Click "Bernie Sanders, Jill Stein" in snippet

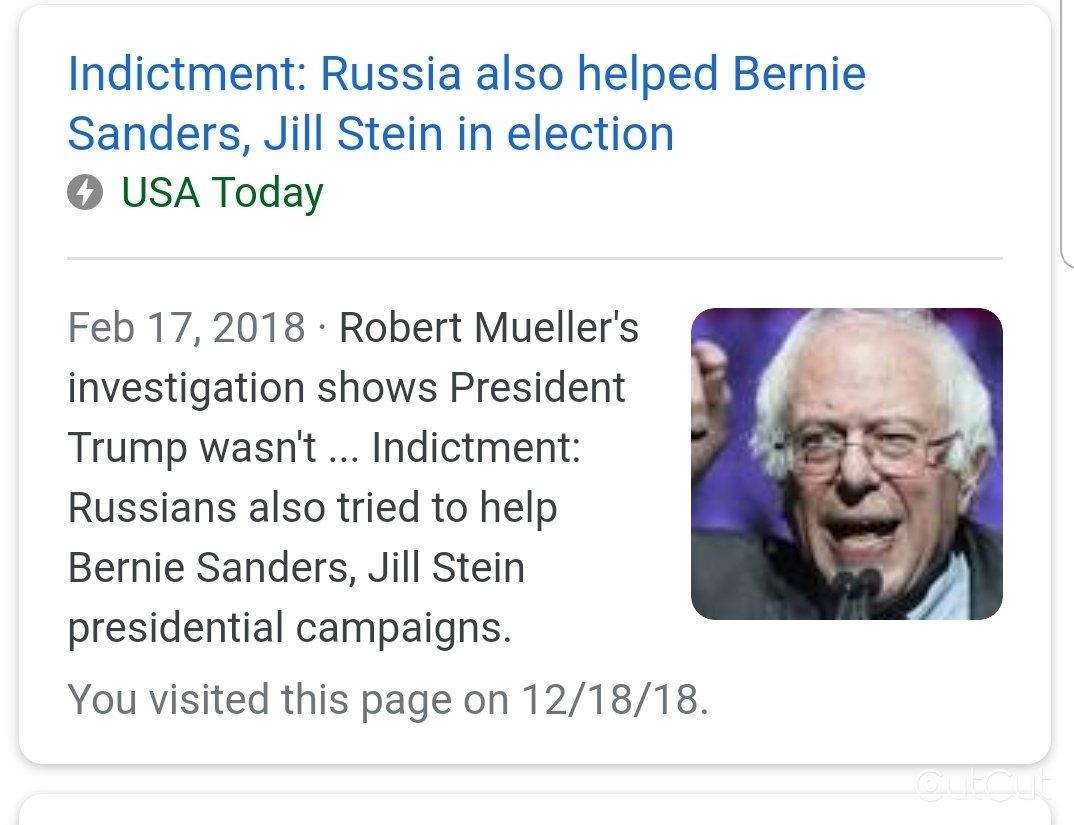pos(297,568)
